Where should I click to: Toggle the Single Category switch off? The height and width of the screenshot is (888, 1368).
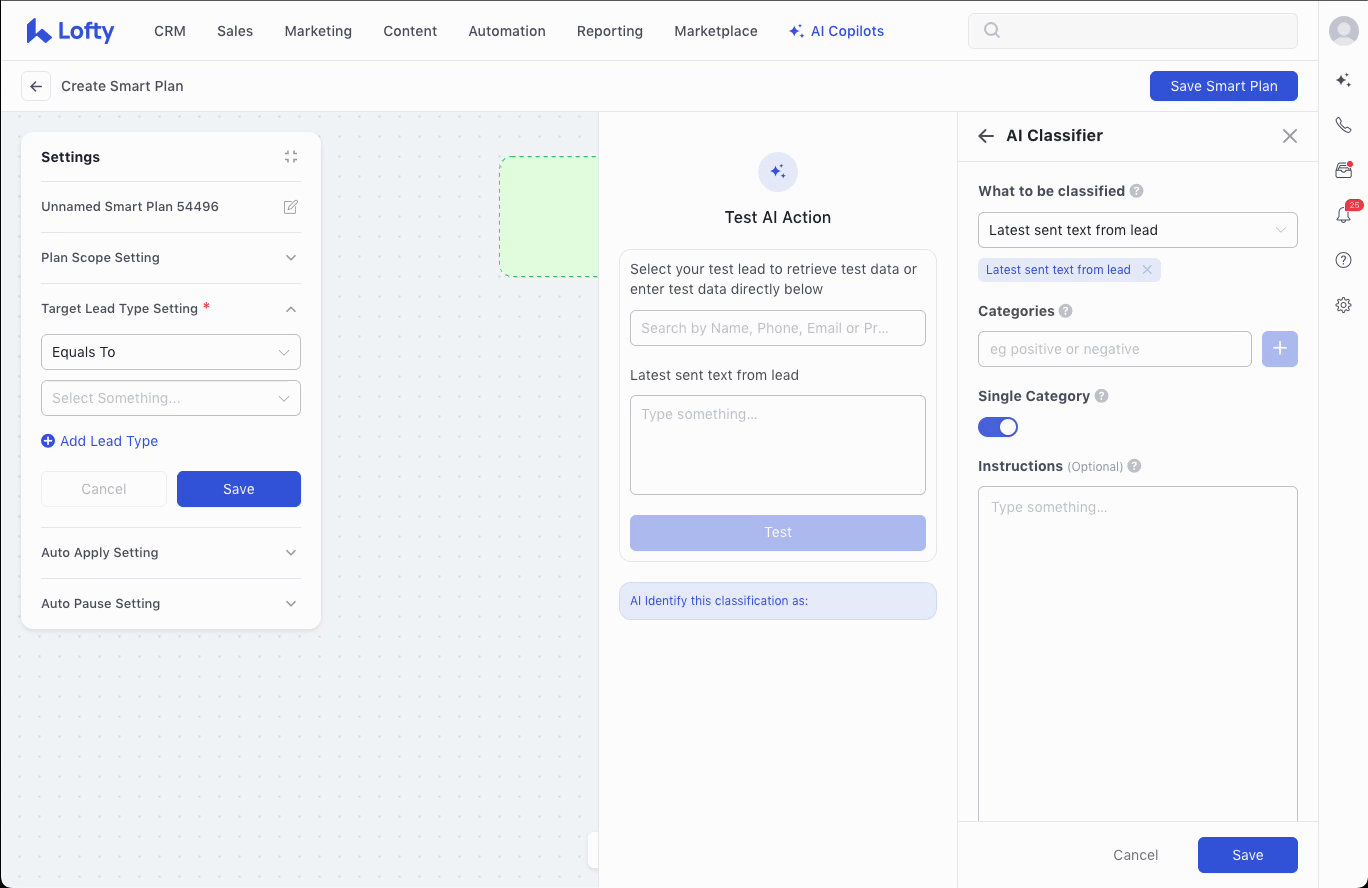(997, 427)
